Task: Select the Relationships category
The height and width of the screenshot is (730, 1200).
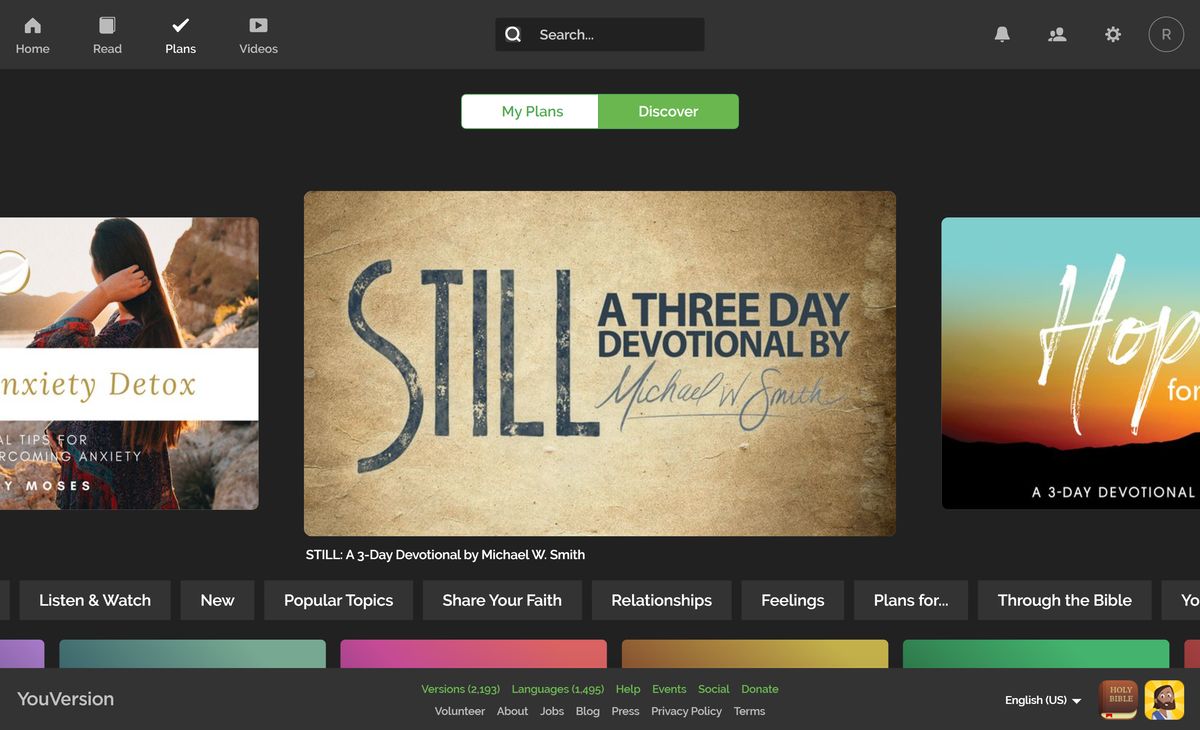Action: click(661, 600)
